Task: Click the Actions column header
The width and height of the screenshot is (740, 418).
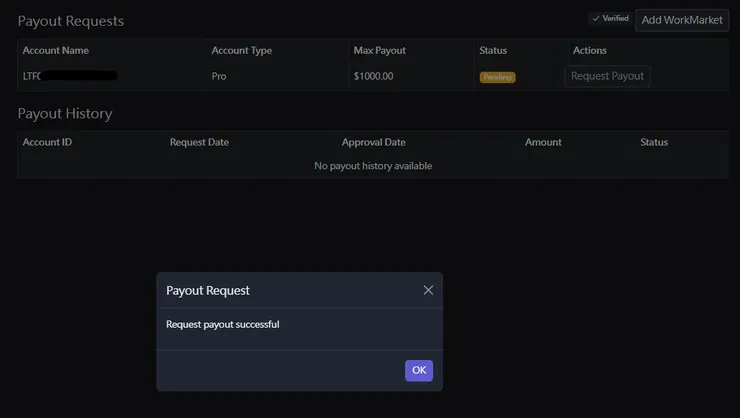Action: (589, 50)
